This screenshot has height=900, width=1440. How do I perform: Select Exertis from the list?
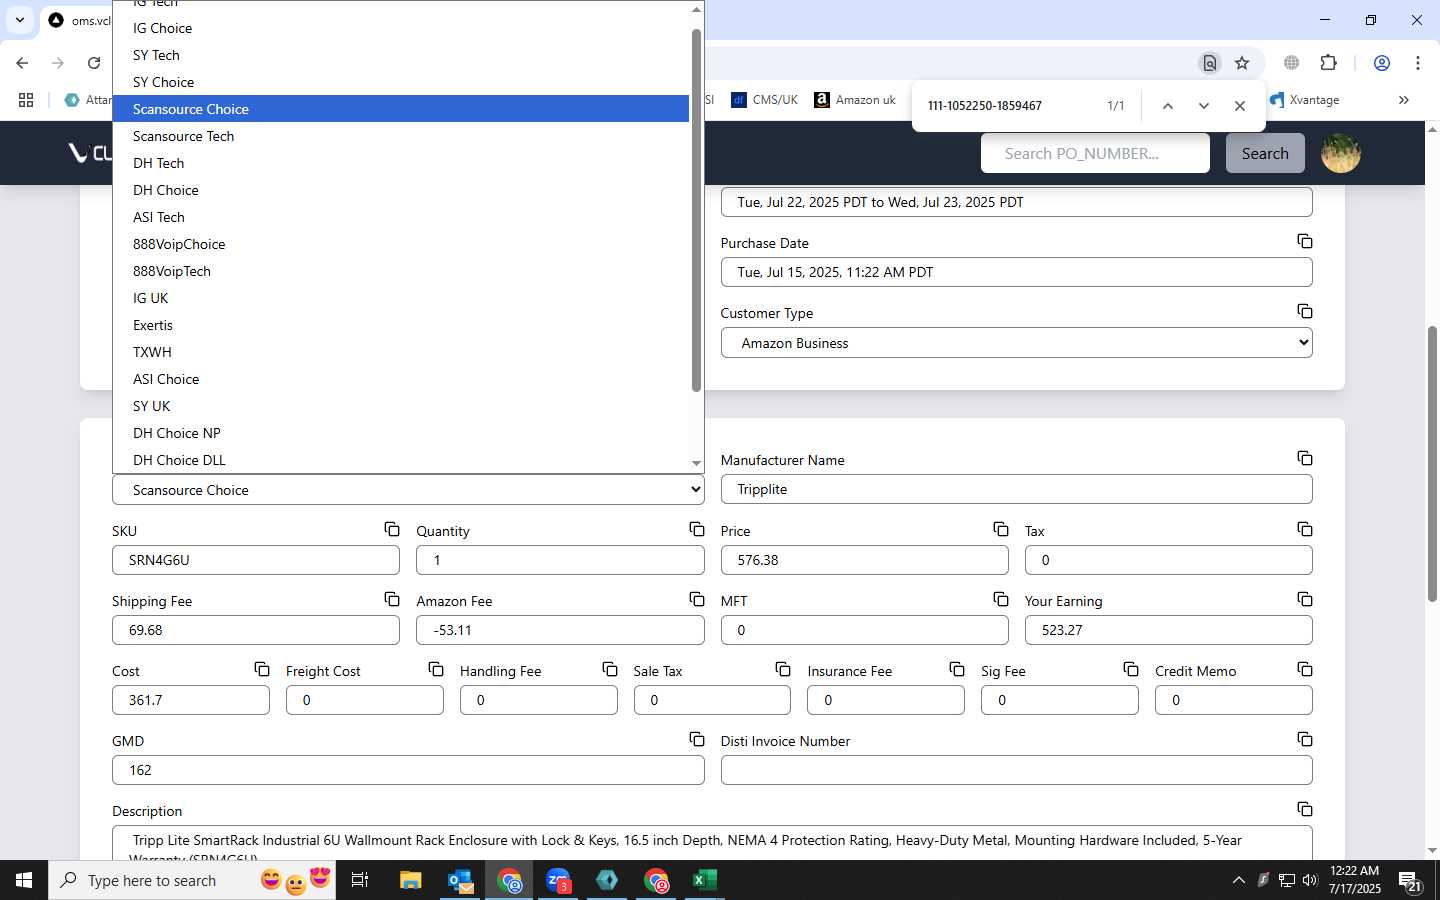click(x=401, y=325)
